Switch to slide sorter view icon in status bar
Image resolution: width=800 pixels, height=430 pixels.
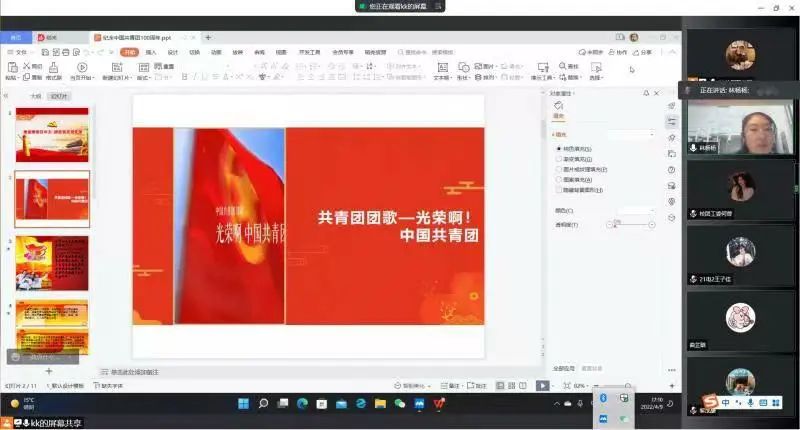(512, 386)
